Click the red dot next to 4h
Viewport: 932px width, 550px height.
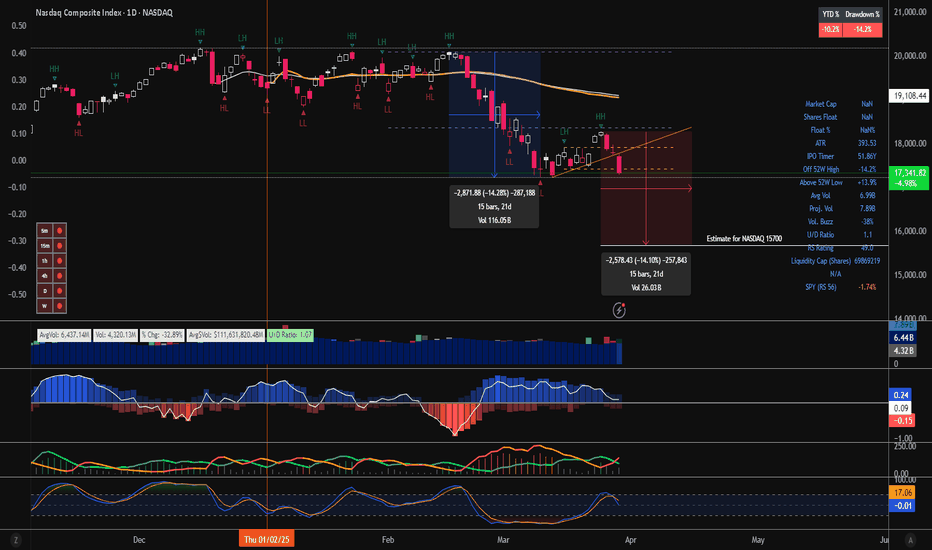(x=59, y=276)
